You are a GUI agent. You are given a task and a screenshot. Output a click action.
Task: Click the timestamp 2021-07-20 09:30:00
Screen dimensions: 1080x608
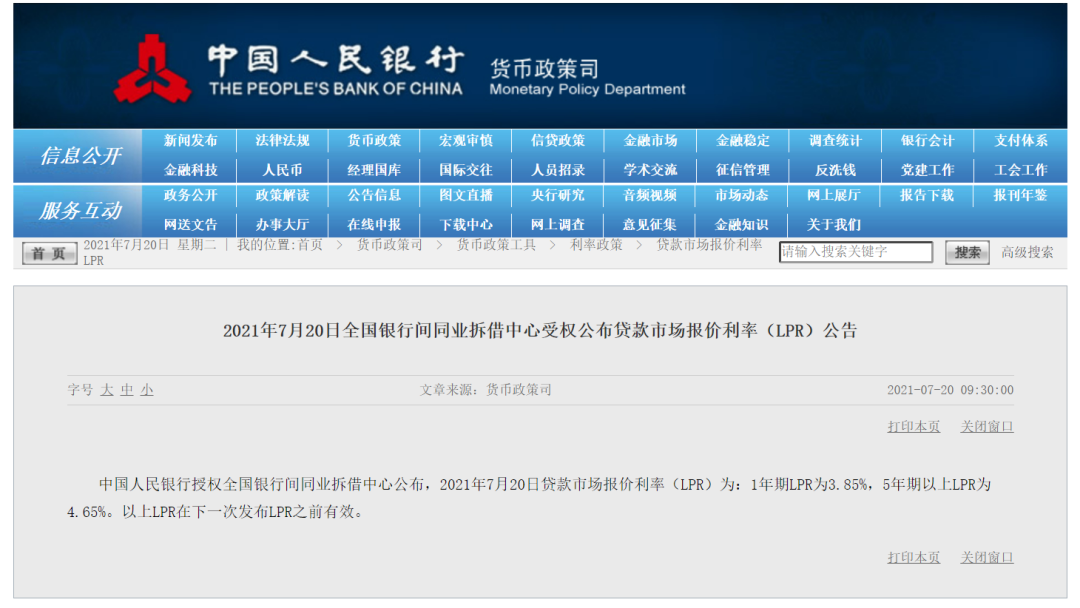click(x=950, y=390)
